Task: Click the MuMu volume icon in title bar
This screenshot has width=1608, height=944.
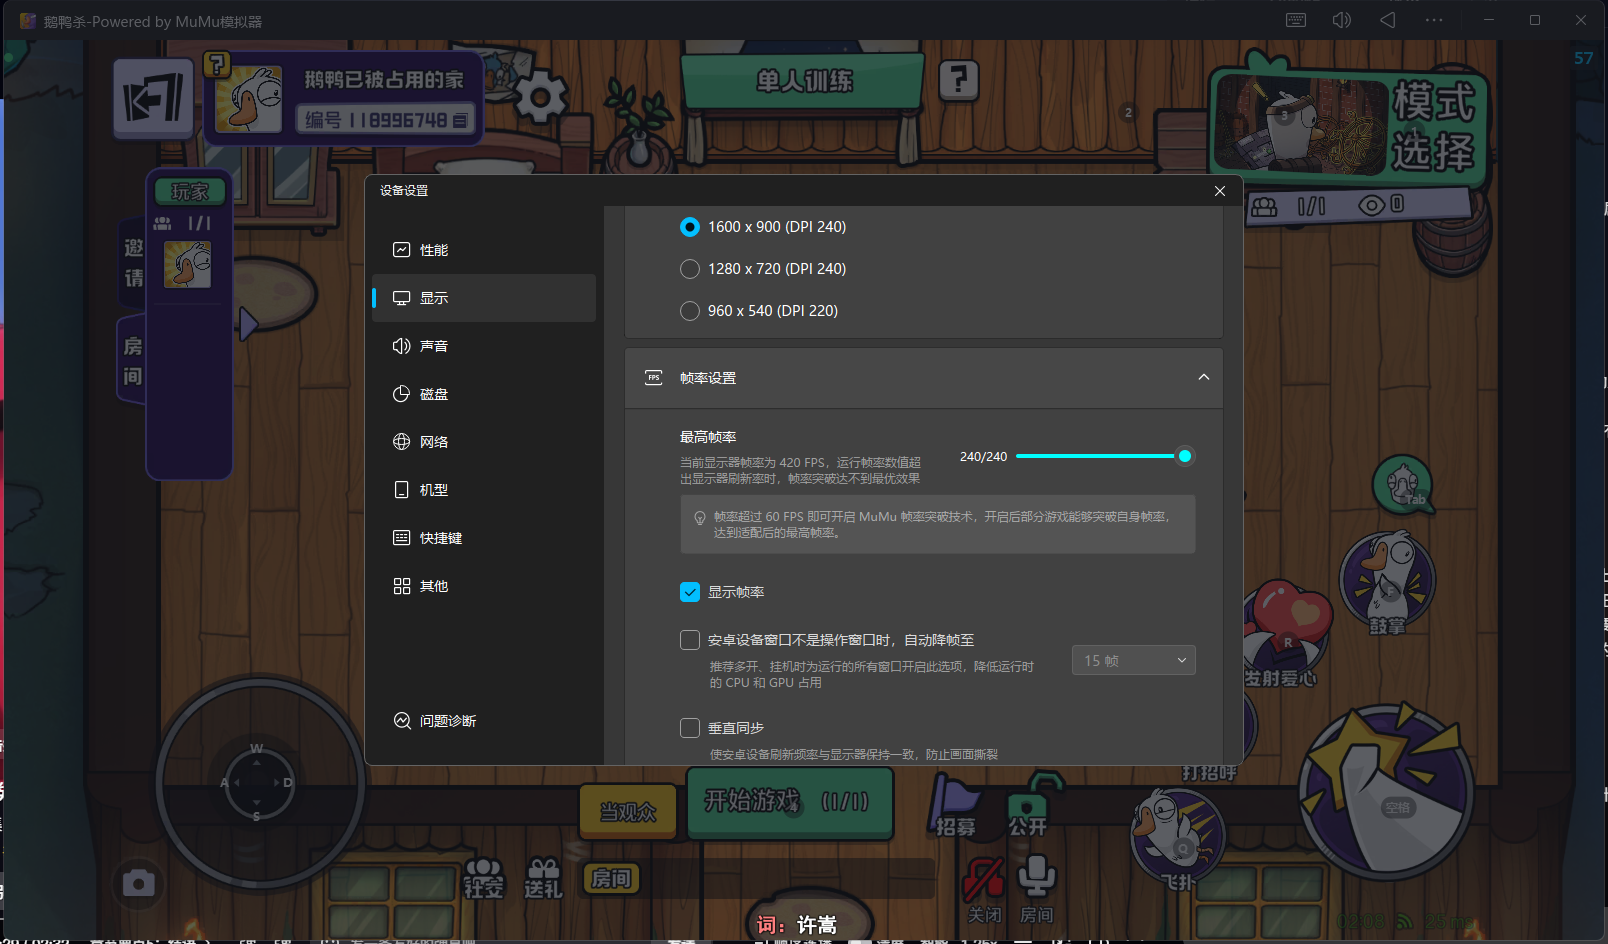Action: 1342,20
